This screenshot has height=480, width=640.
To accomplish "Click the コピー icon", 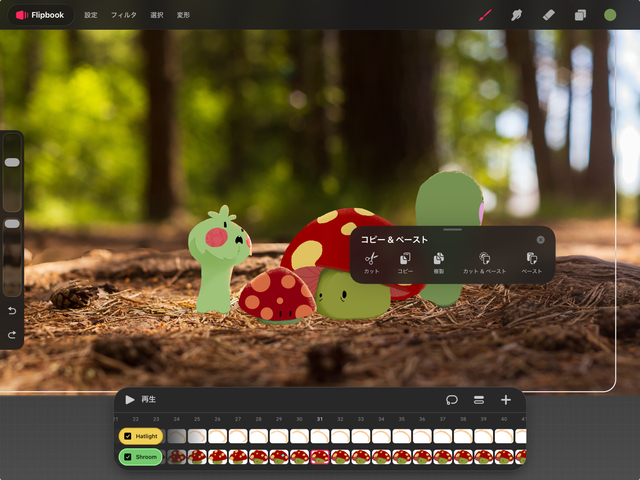I will (405, 258).
